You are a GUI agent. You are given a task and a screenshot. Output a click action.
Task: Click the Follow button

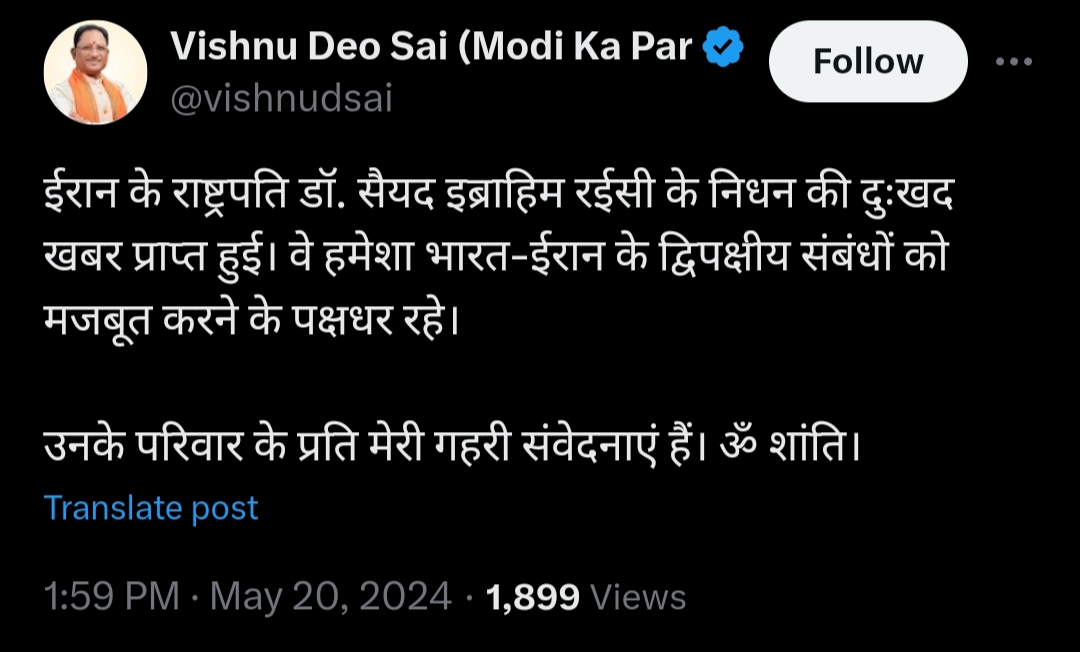[x=868, y=61]
